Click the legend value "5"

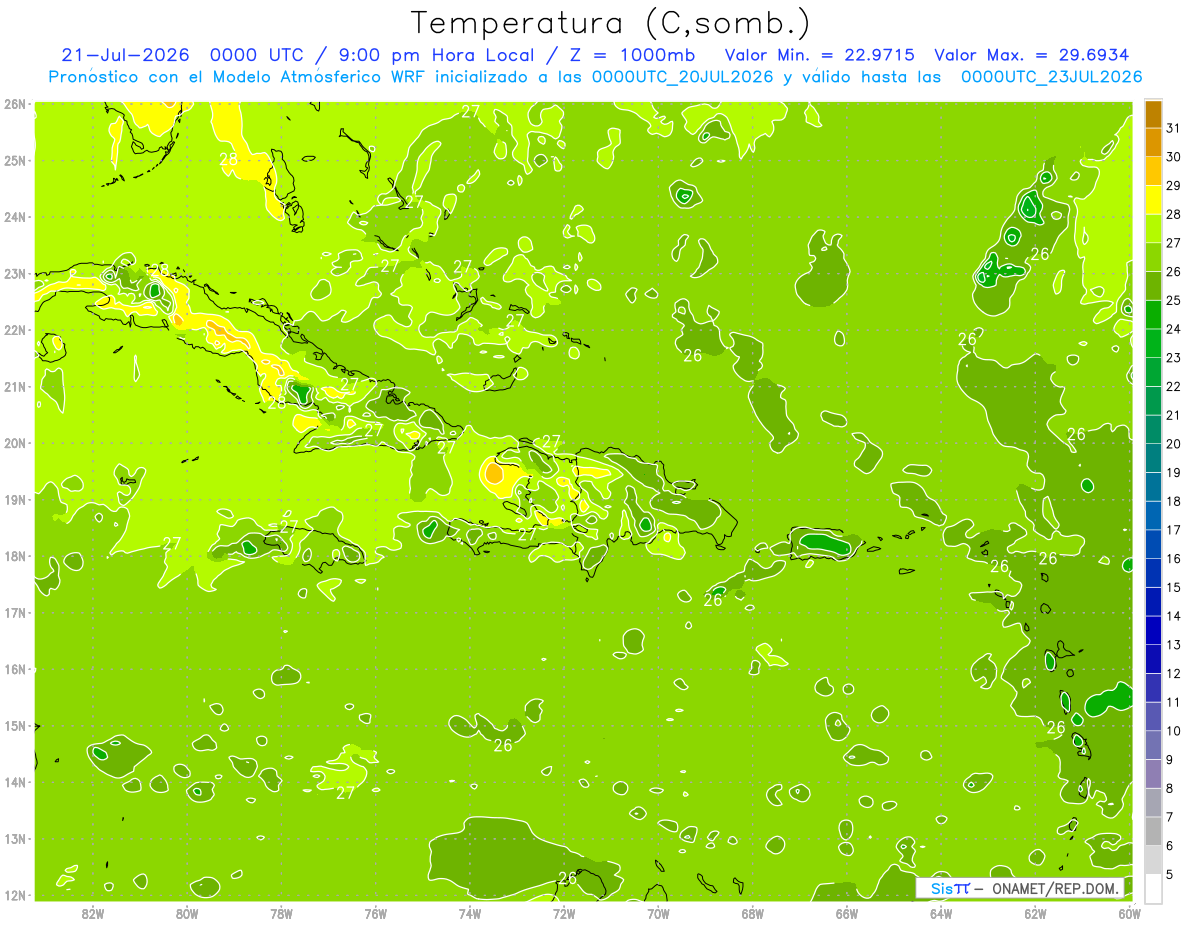[1170, 874]
